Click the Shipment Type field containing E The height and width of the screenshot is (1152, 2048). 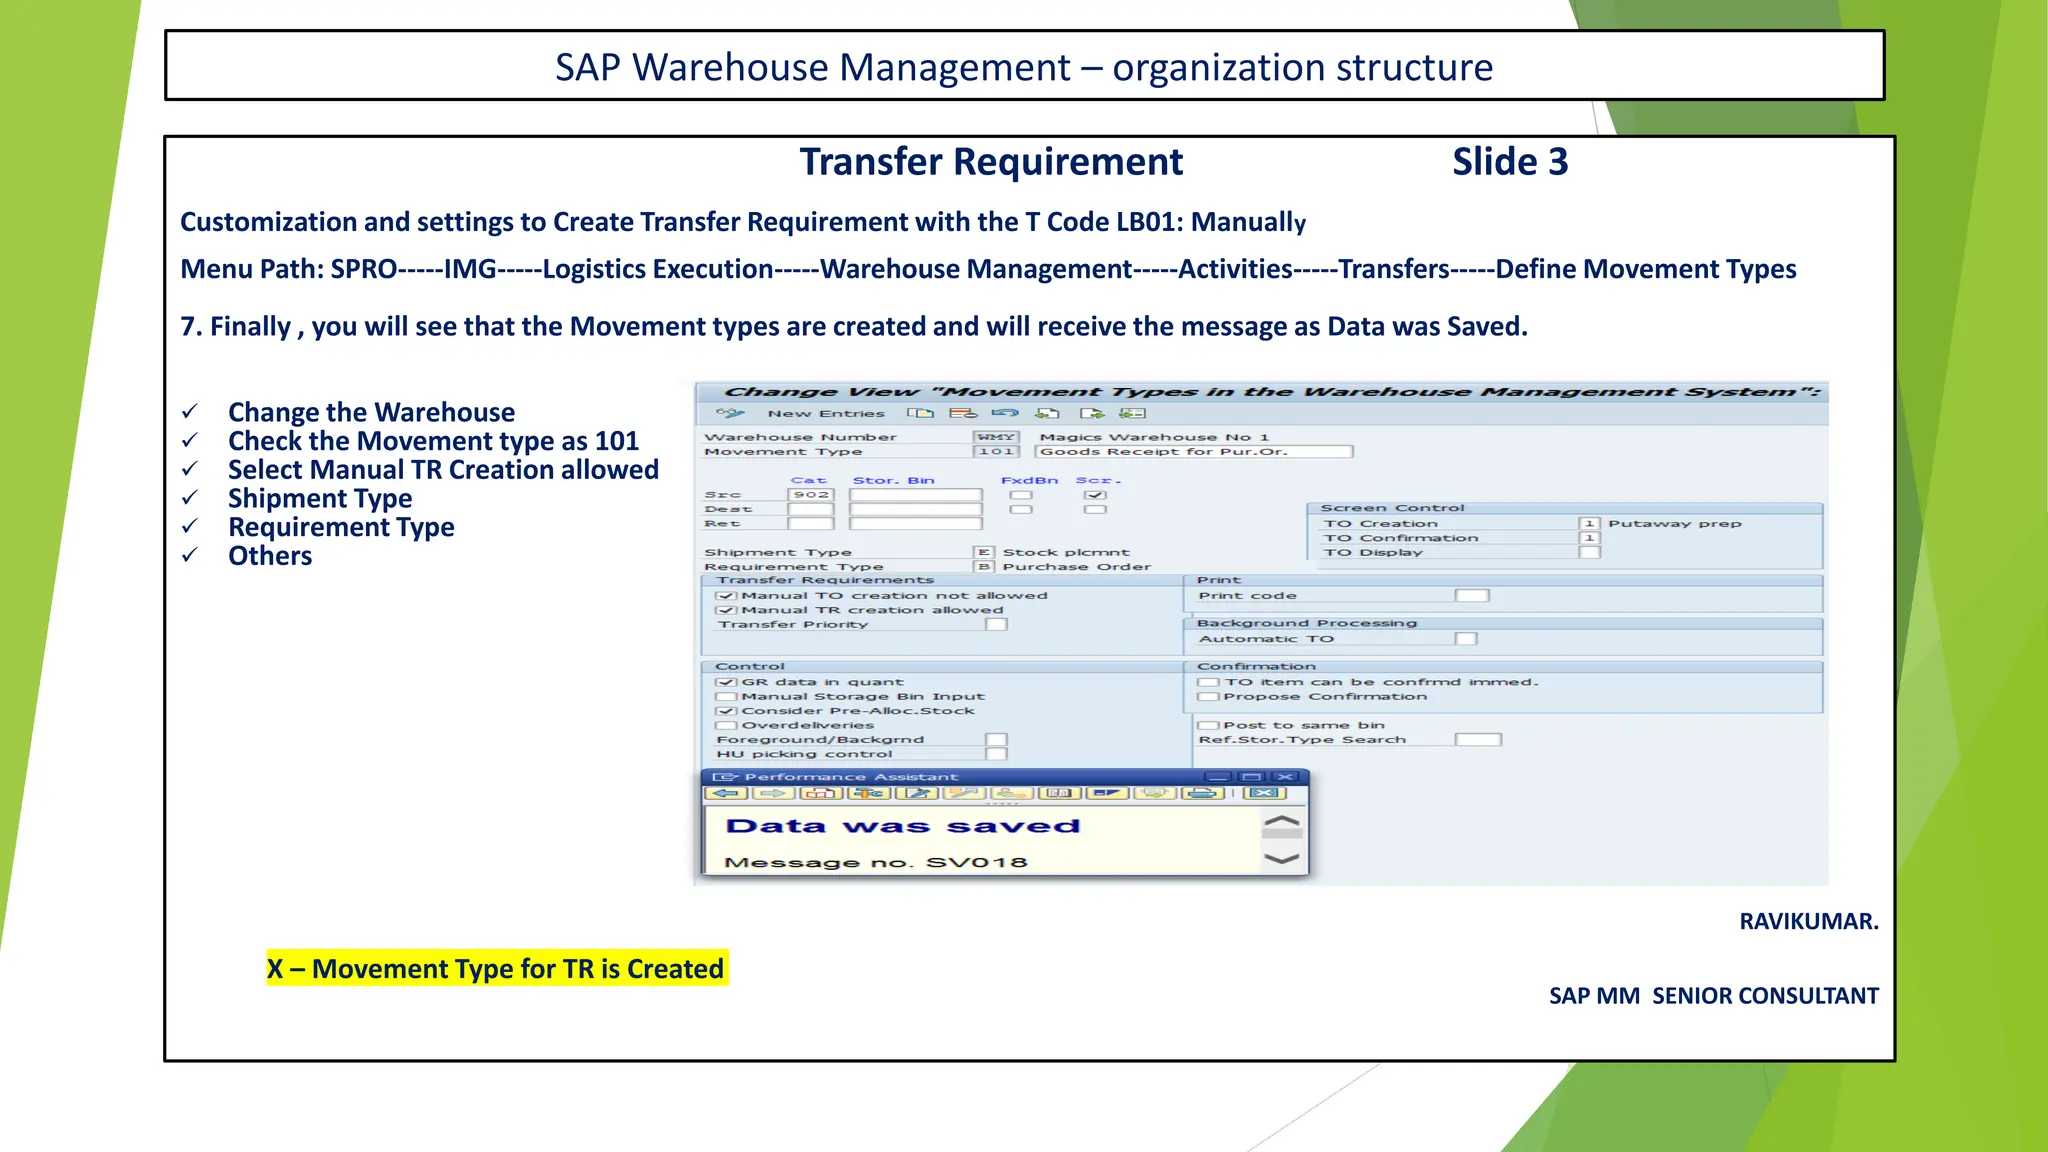click(983, 552)
